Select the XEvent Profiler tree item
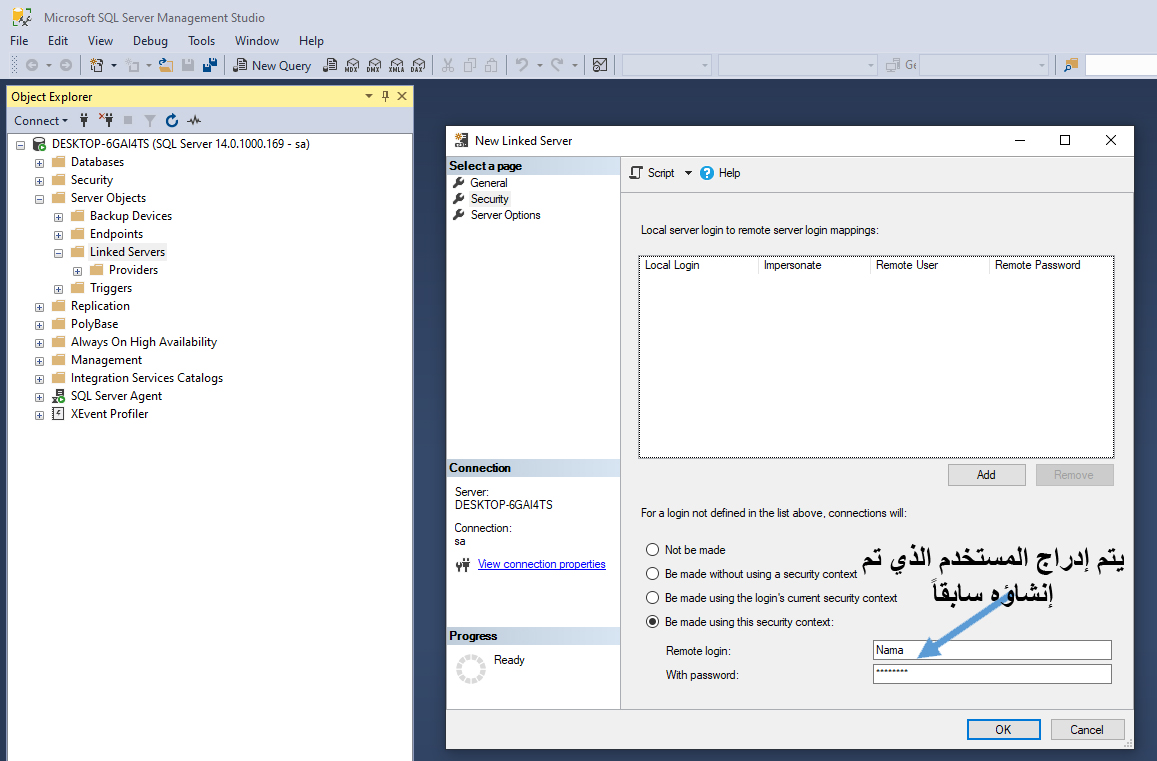This screenshot has width=1157, height=761. point(109,414)
